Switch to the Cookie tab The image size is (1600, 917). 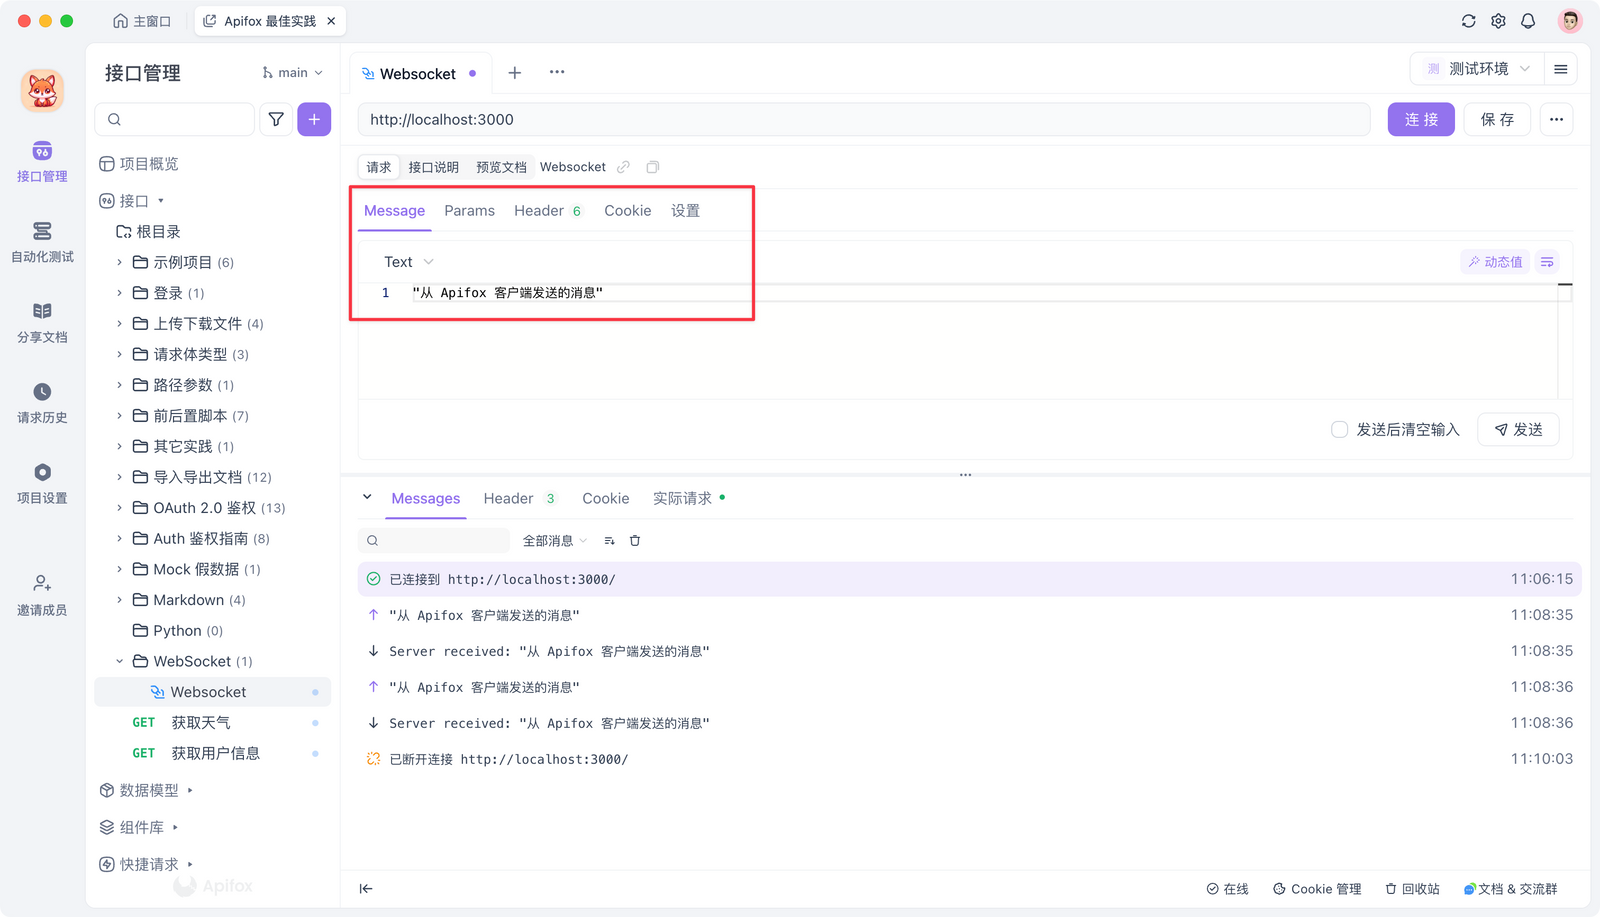[x=627, y=210]
